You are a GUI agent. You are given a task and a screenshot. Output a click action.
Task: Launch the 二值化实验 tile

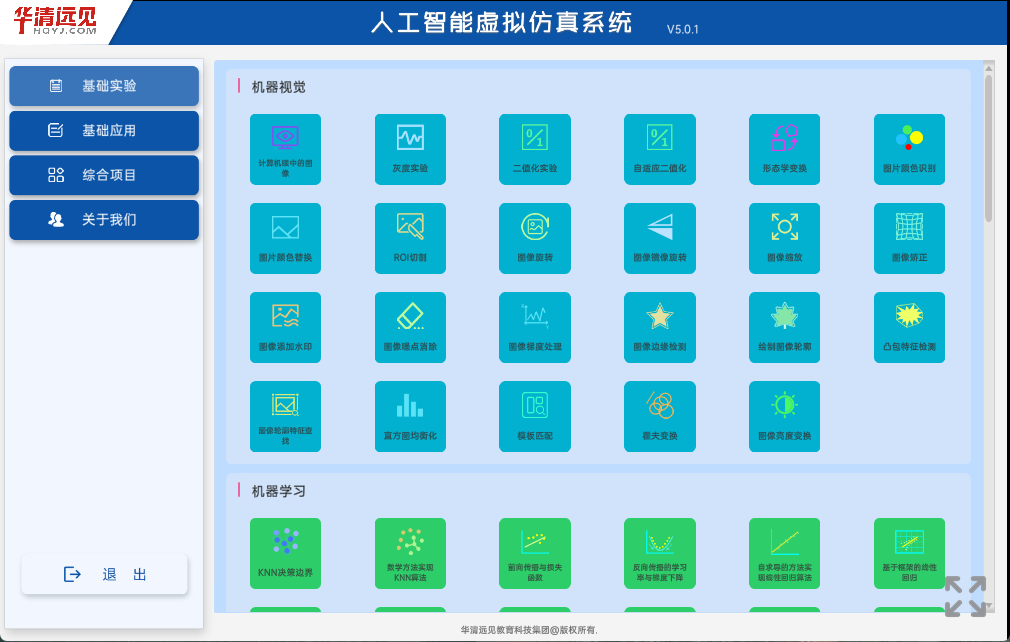(535, 149)
